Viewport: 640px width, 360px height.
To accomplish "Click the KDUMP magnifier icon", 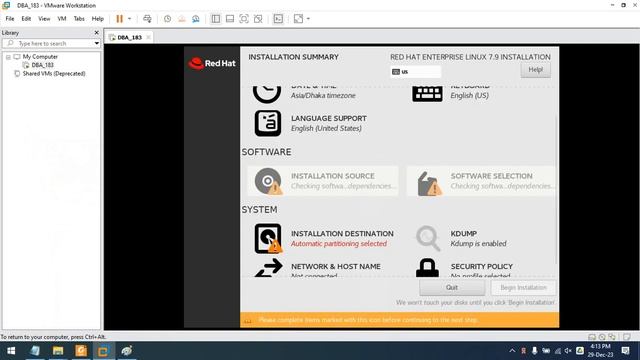I will click(x=428, y=238).
